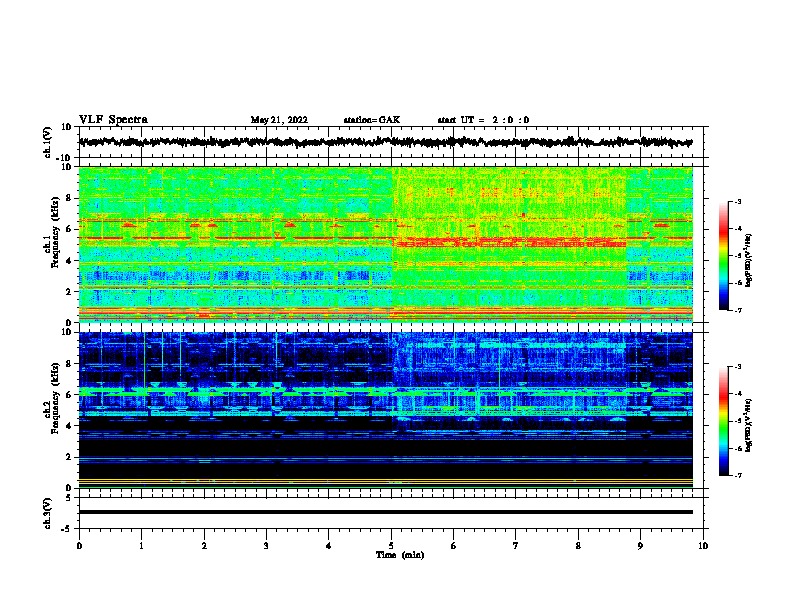Image resolution: width=792 pixels, height=612 pixels.
Task: Click the ch.1 color bar's "log(PSD)" label
Action: 749,260
